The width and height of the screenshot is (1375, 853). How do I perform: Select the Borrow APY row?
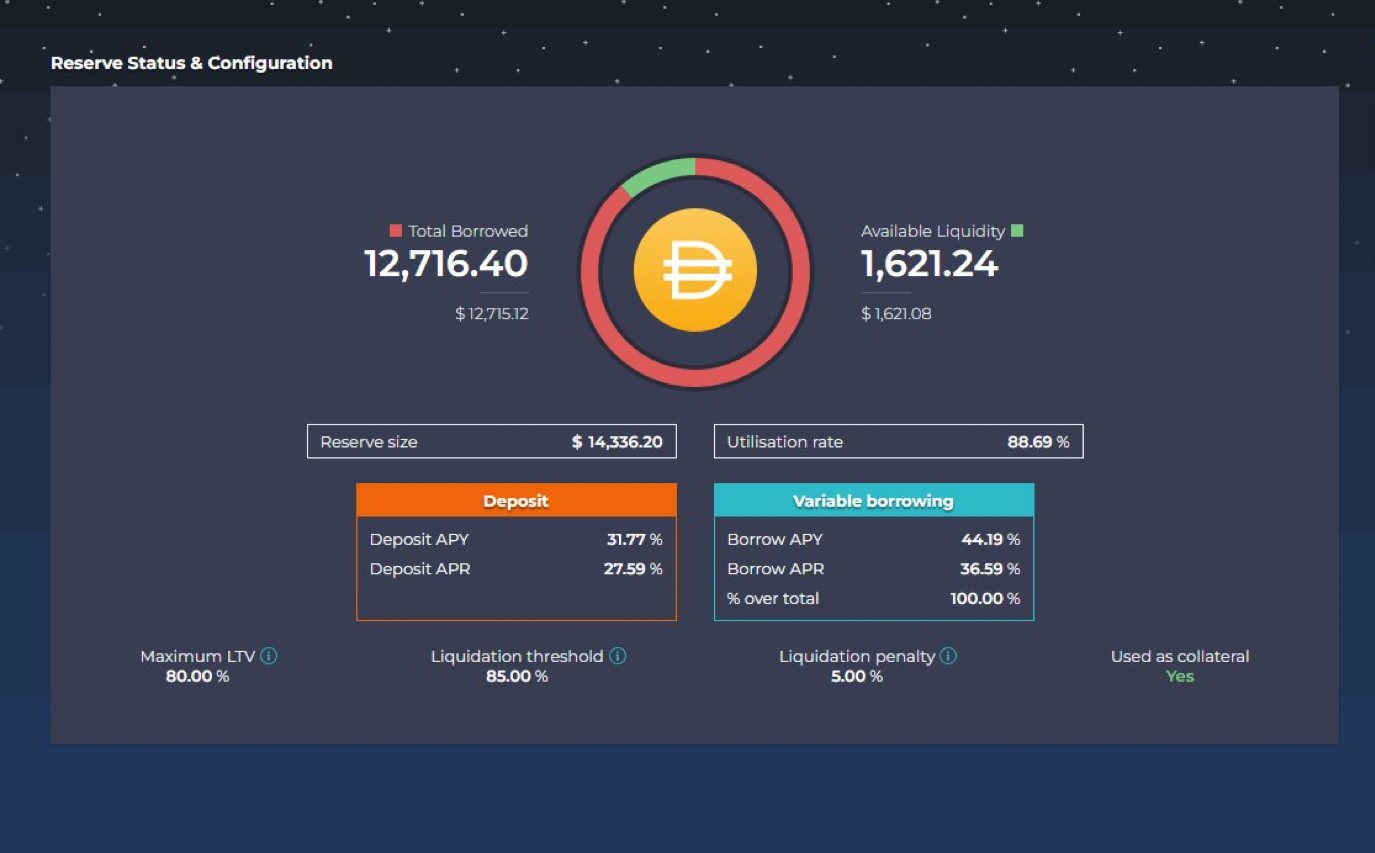tap(873, 540)
